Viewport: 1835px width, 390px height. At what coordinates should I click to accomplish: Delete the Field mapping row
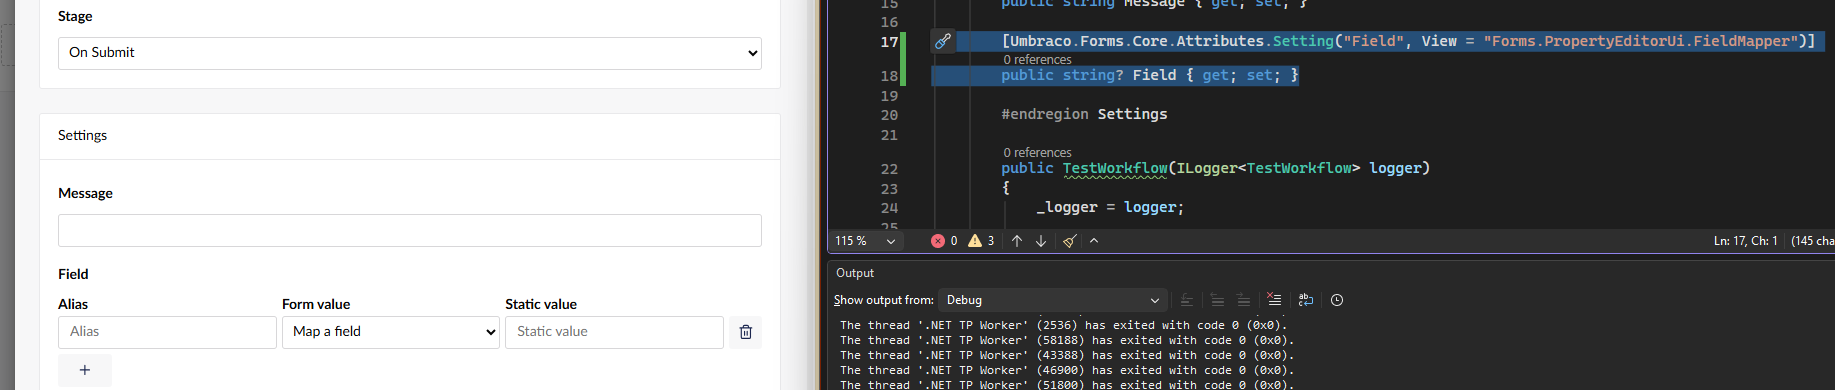click(745, 332)
